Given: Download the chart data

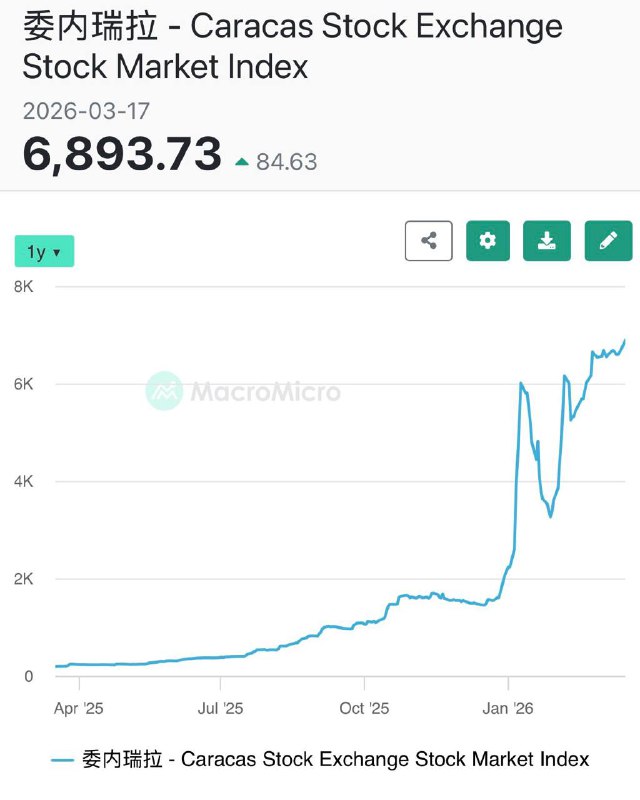Looking at the screenshot, I should 547,241.
